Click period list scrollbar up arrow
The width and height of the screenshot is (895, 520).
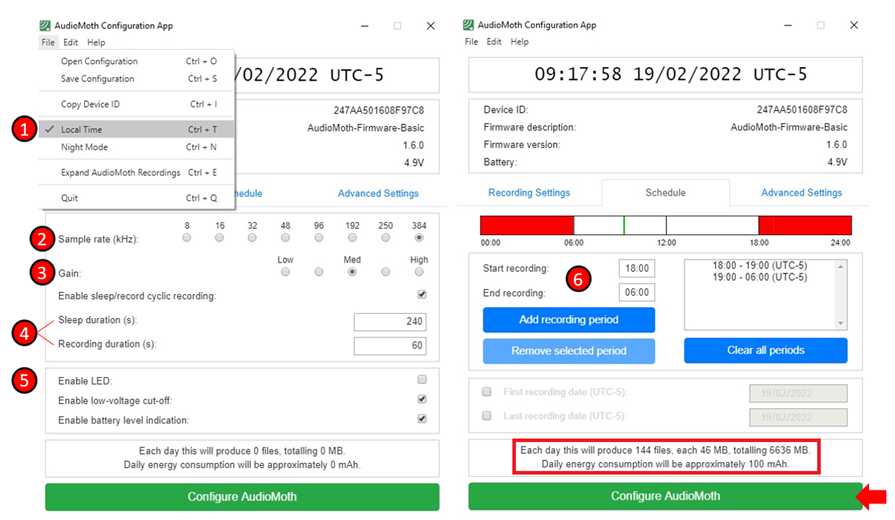tap(840, 267)
